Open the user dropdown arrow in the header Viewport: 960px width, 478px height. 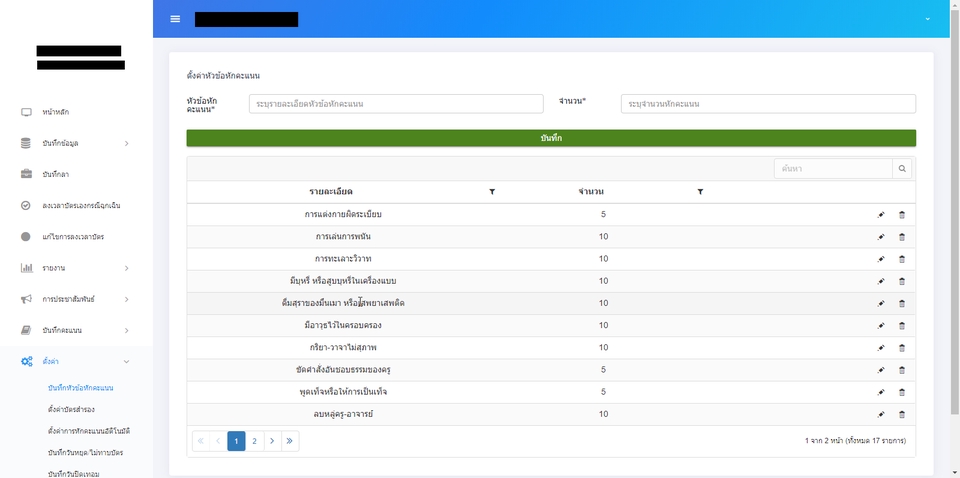(928, 19)
